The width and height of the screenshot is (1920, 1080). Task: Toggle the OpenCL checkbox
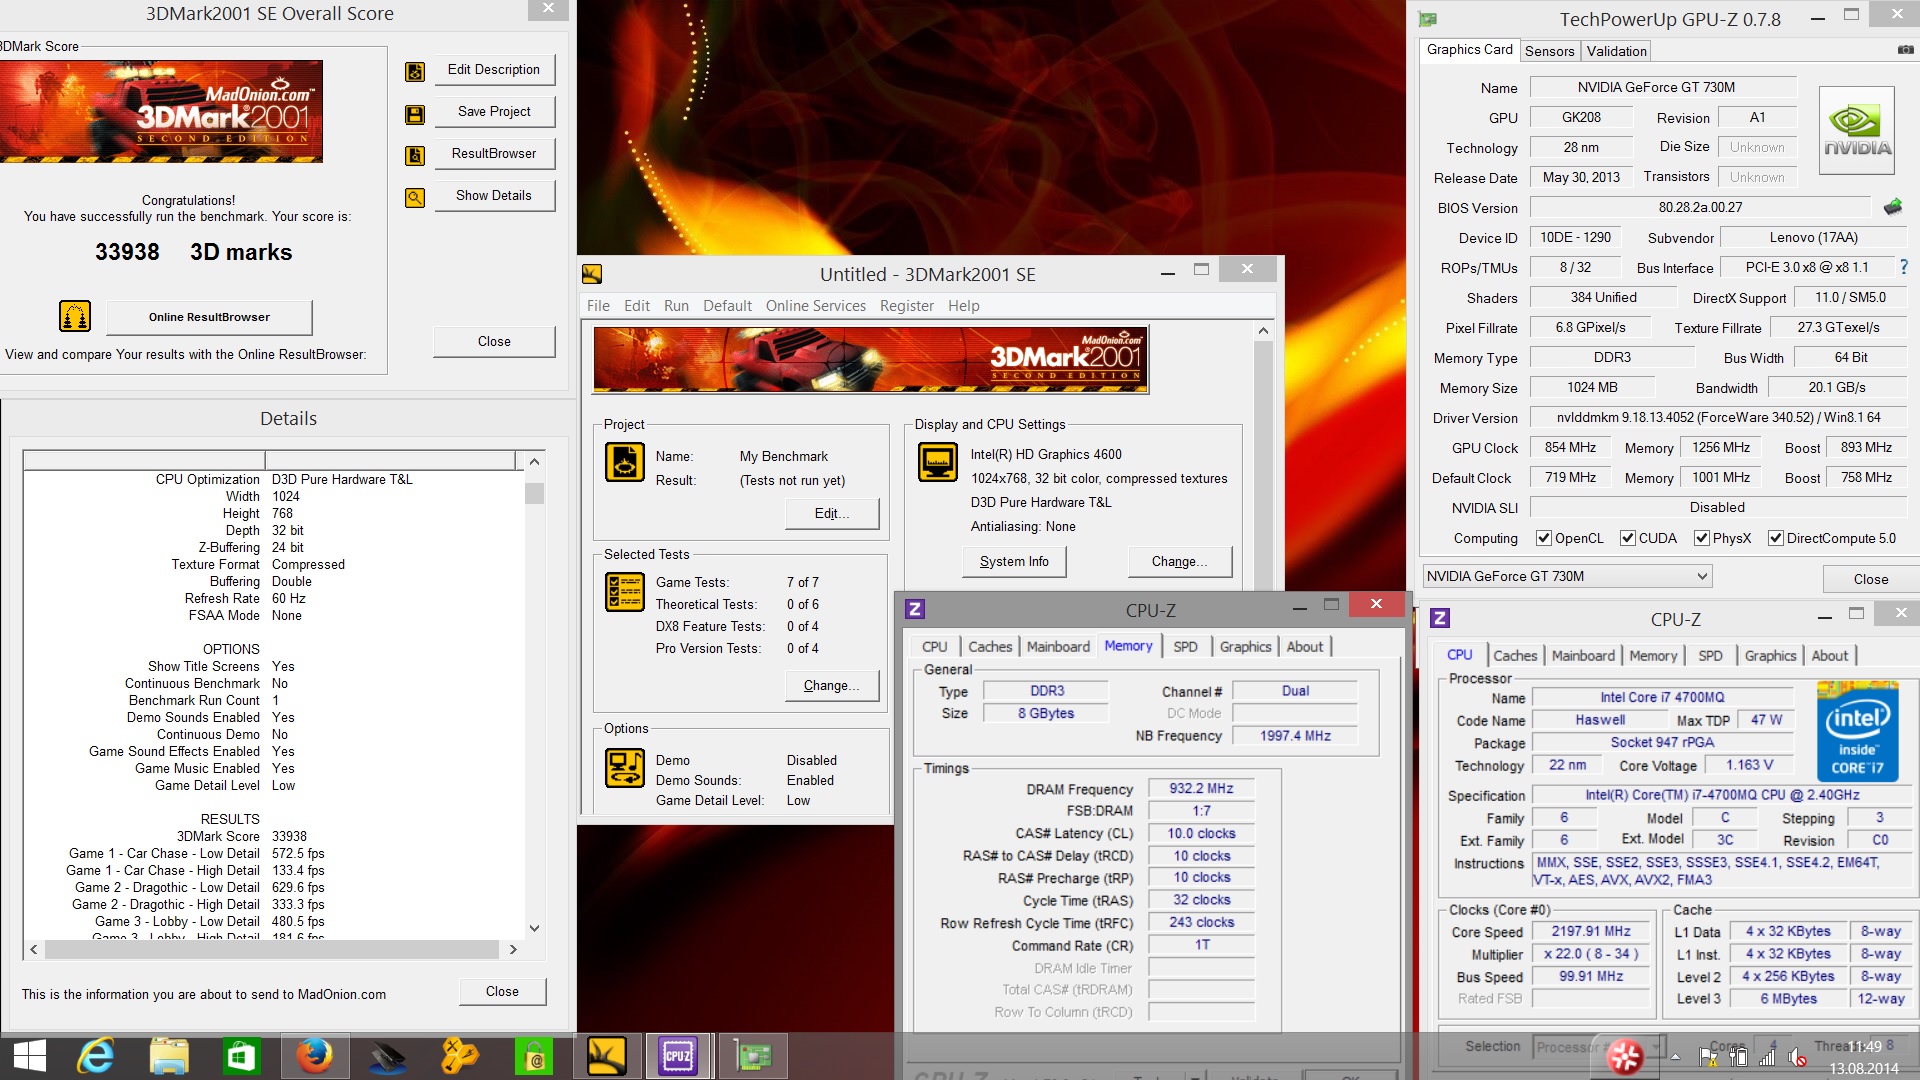[x=1543, y=538]
